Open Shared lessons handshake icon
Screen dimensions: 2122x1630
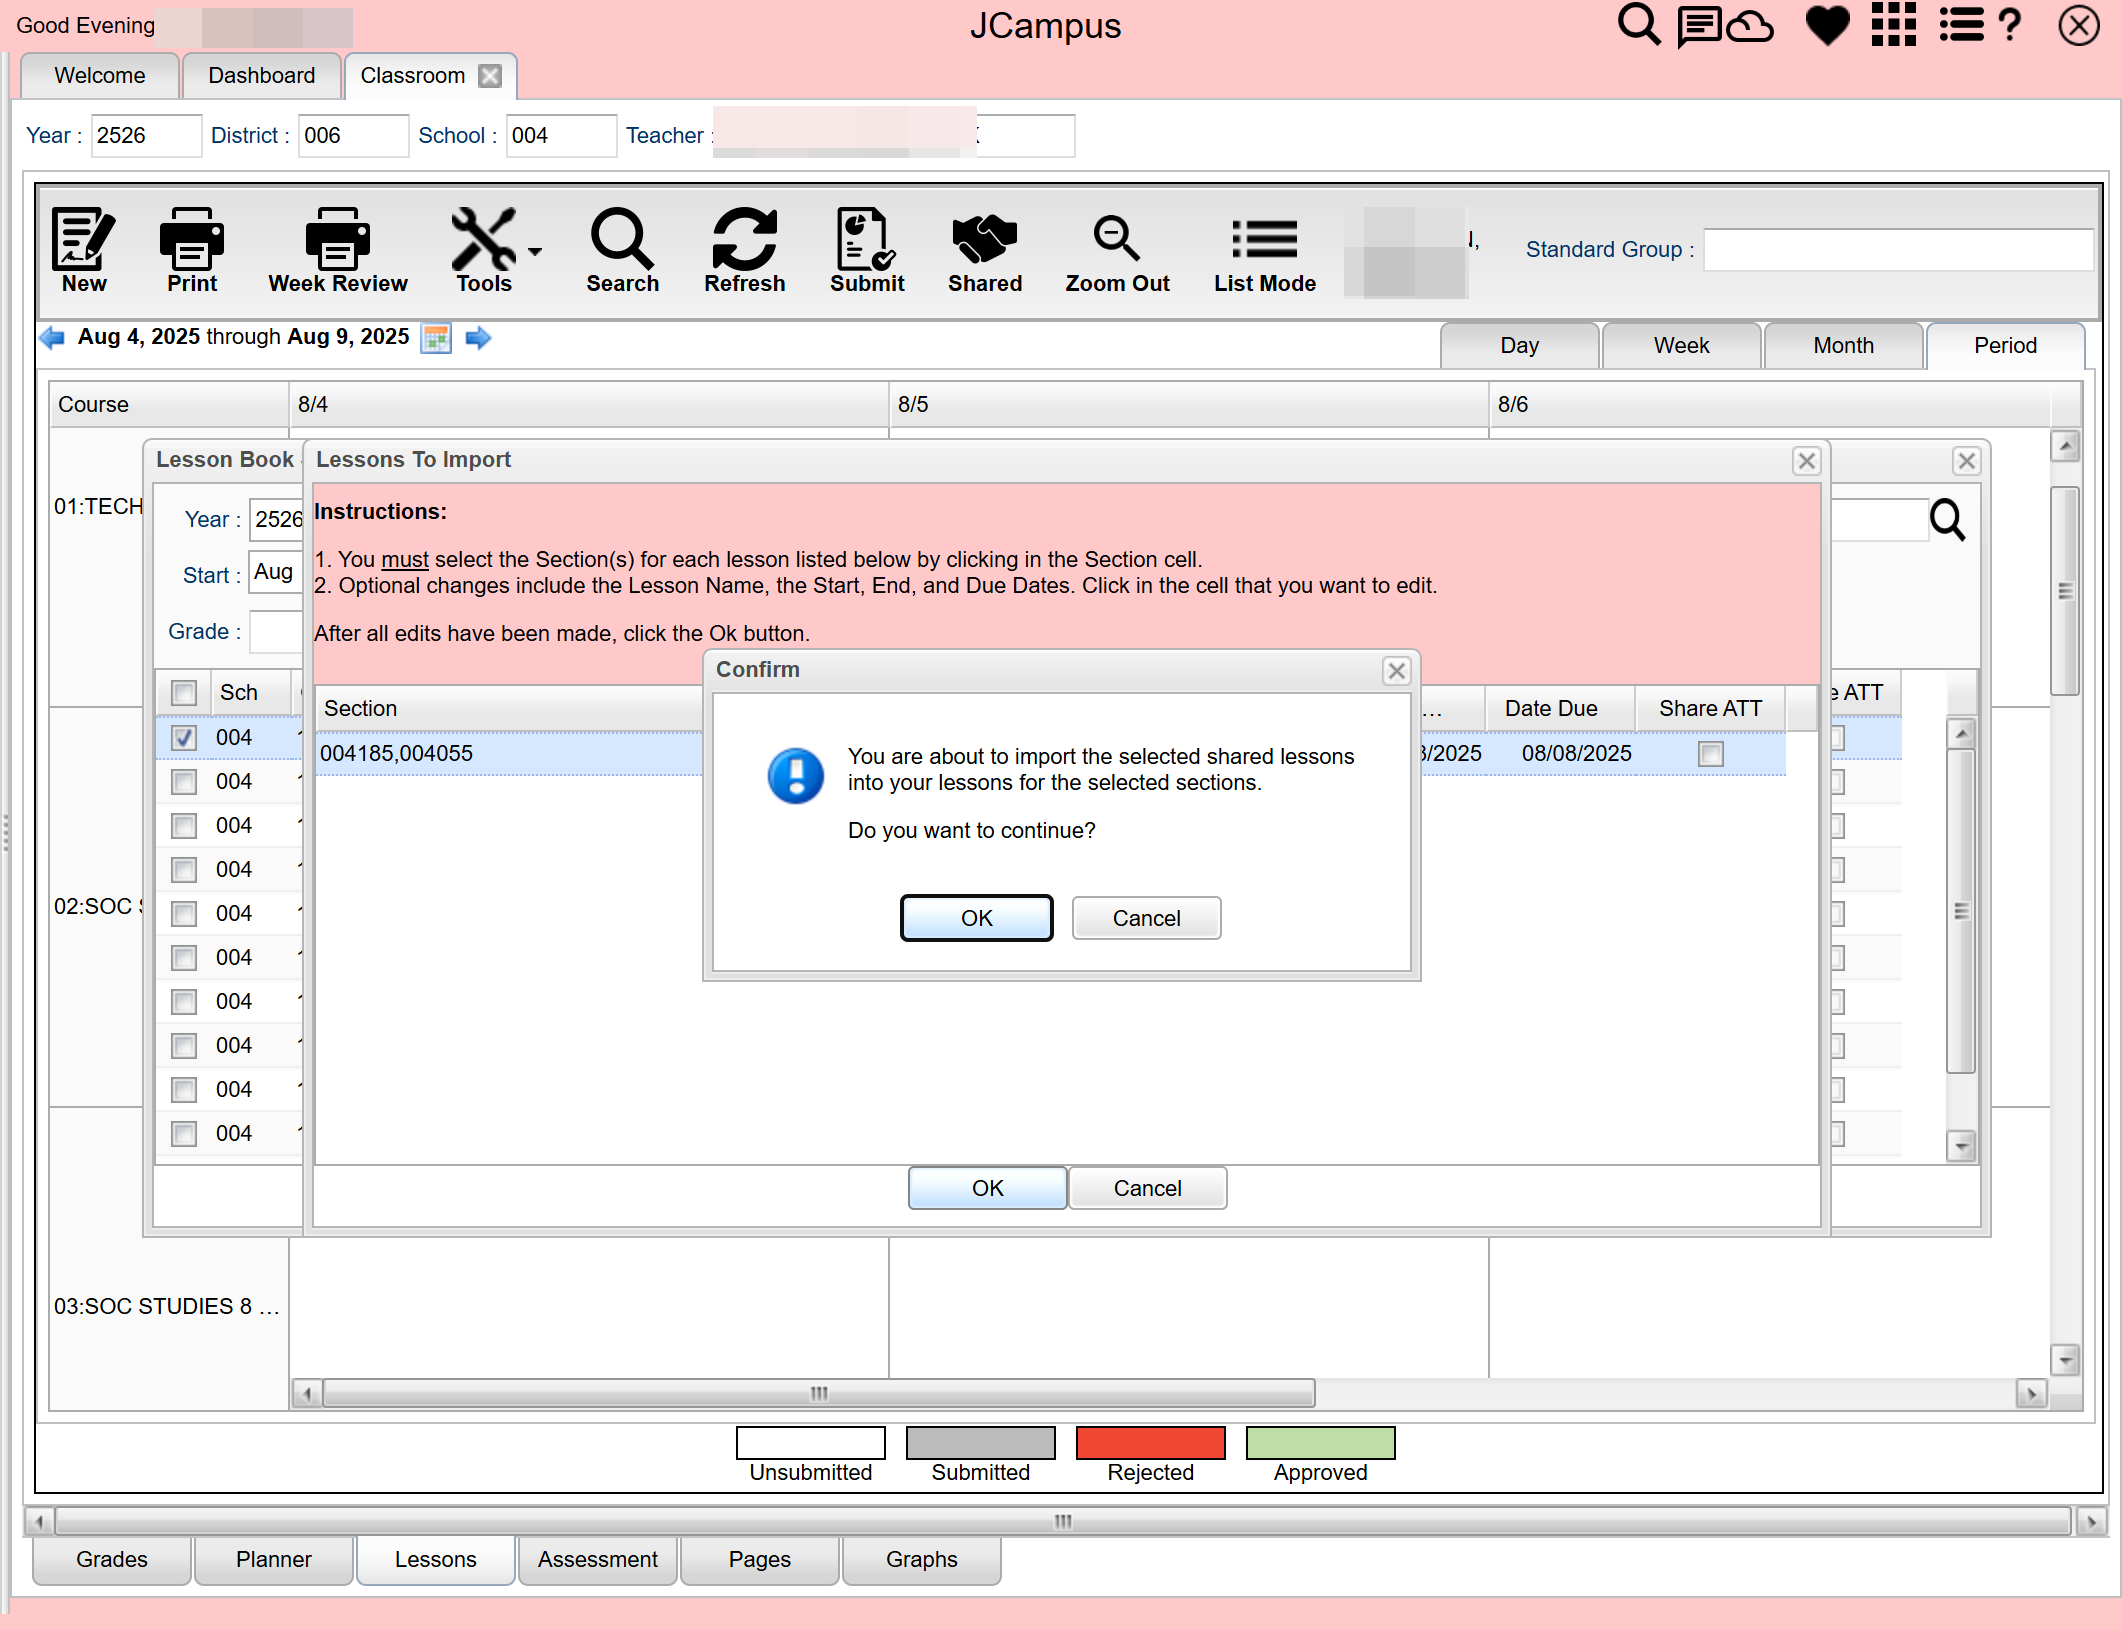point(985,250)
